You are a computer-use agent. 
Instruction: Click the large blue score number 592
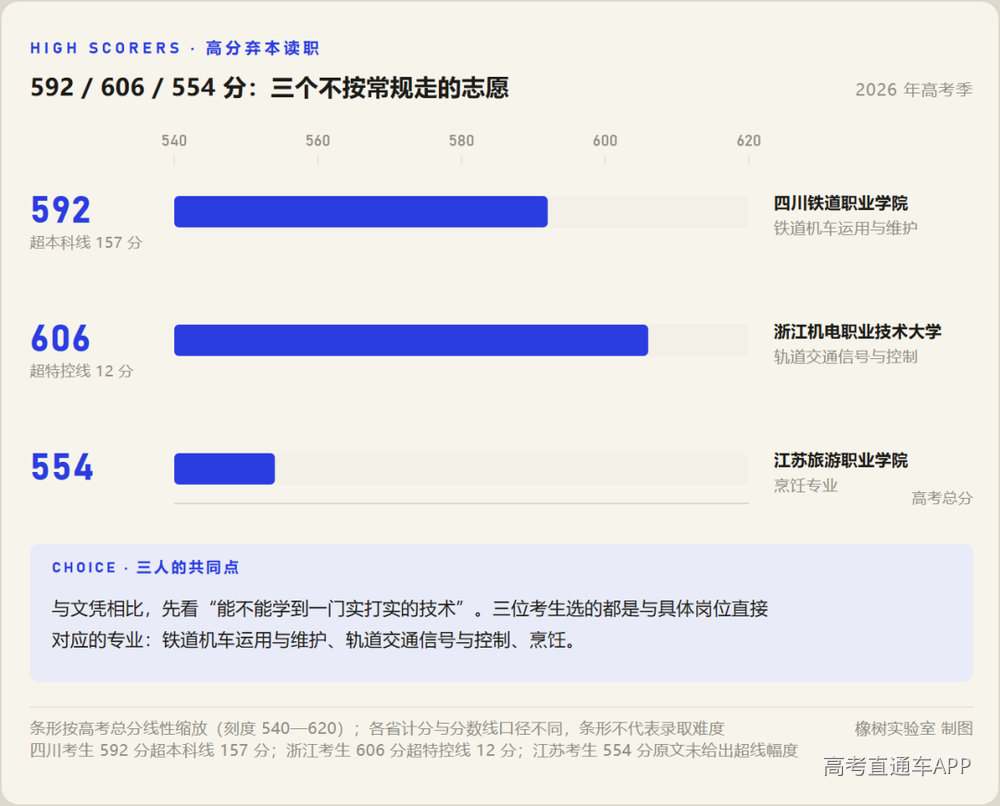click(x=61, y=210)
